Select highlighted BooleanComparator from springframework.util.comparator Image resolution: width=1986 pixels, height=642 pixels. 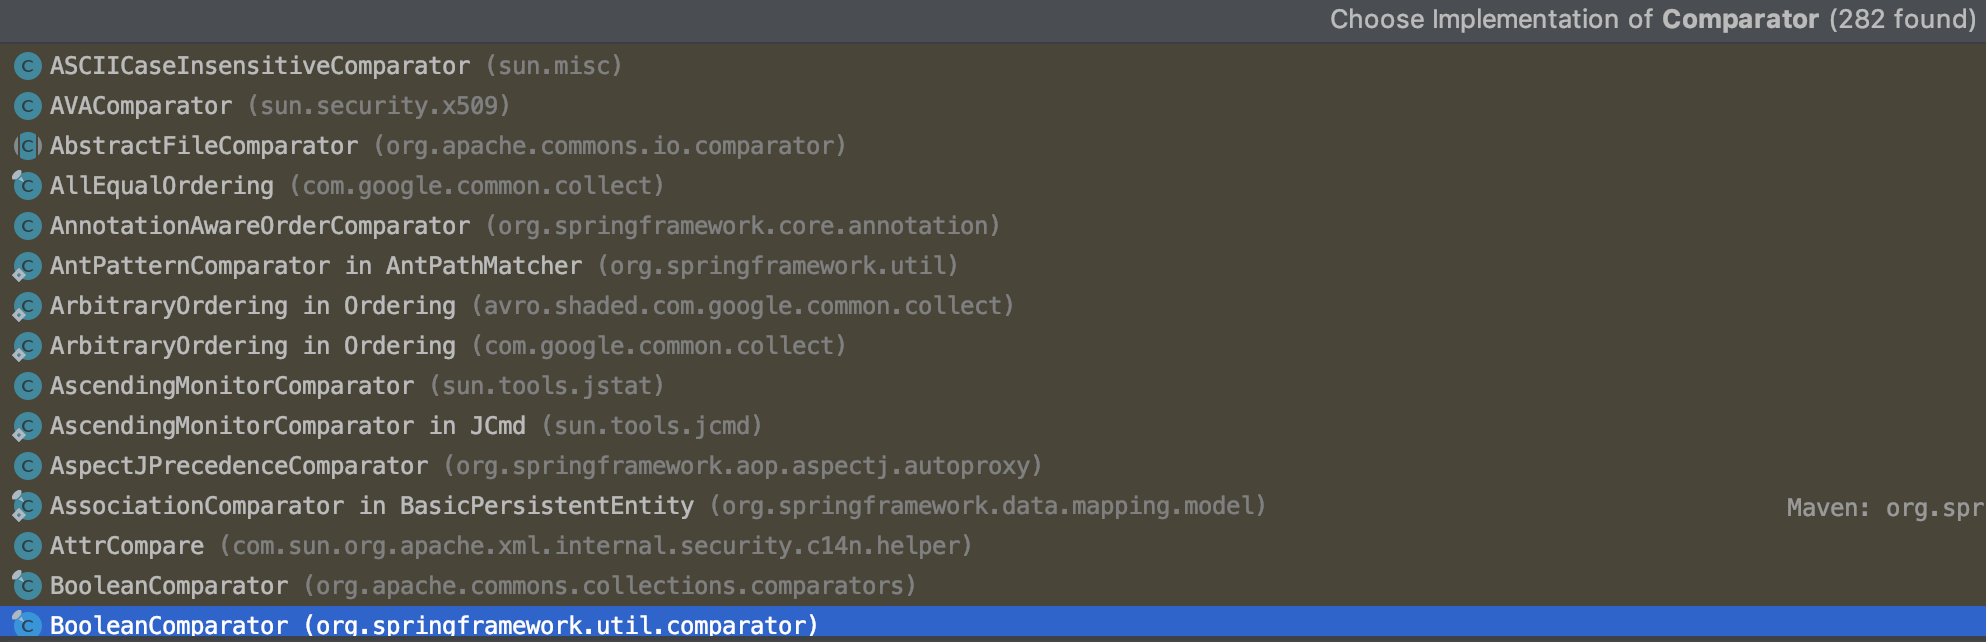coord(993,624)
